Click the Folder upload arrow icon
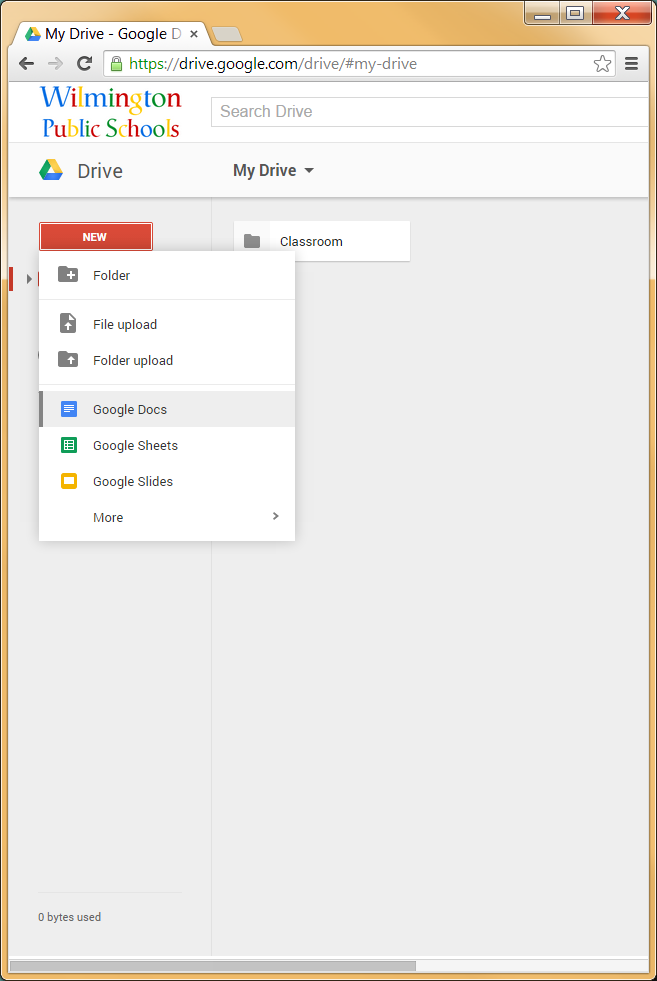 [x=68, y=359]
